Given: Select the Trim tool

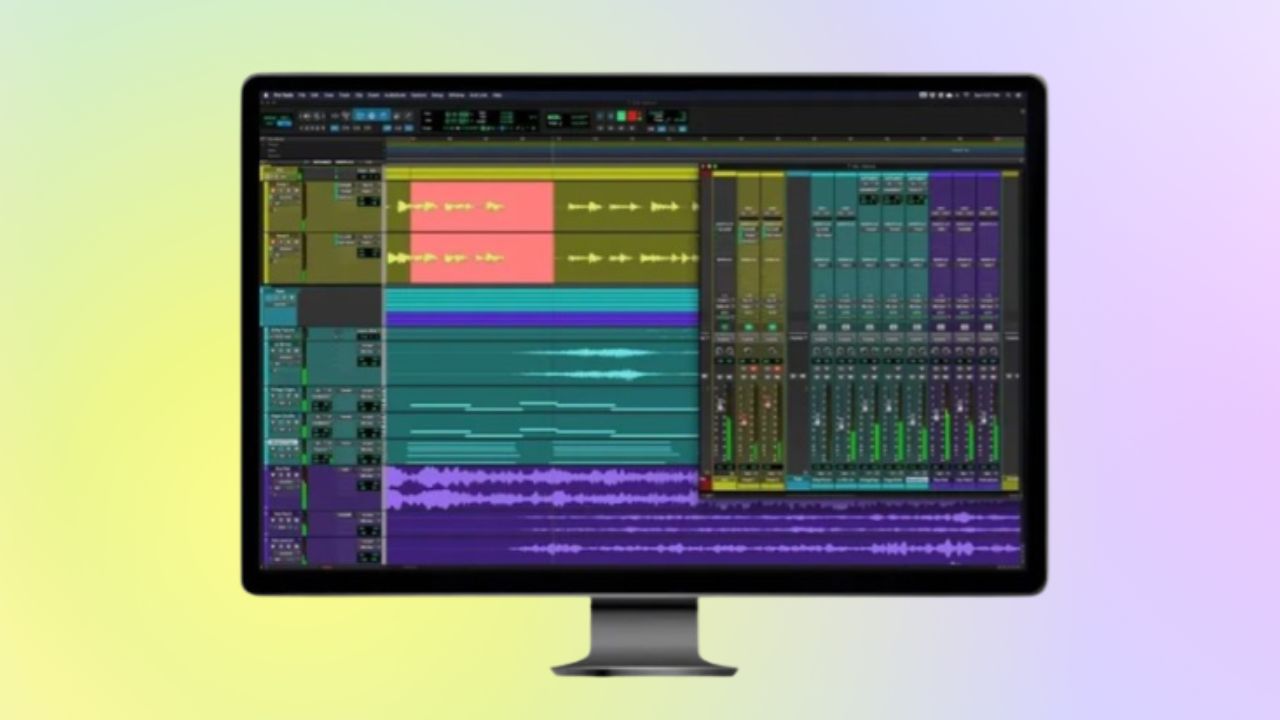Looking at the screenshot, I should [x=359, y=116].
